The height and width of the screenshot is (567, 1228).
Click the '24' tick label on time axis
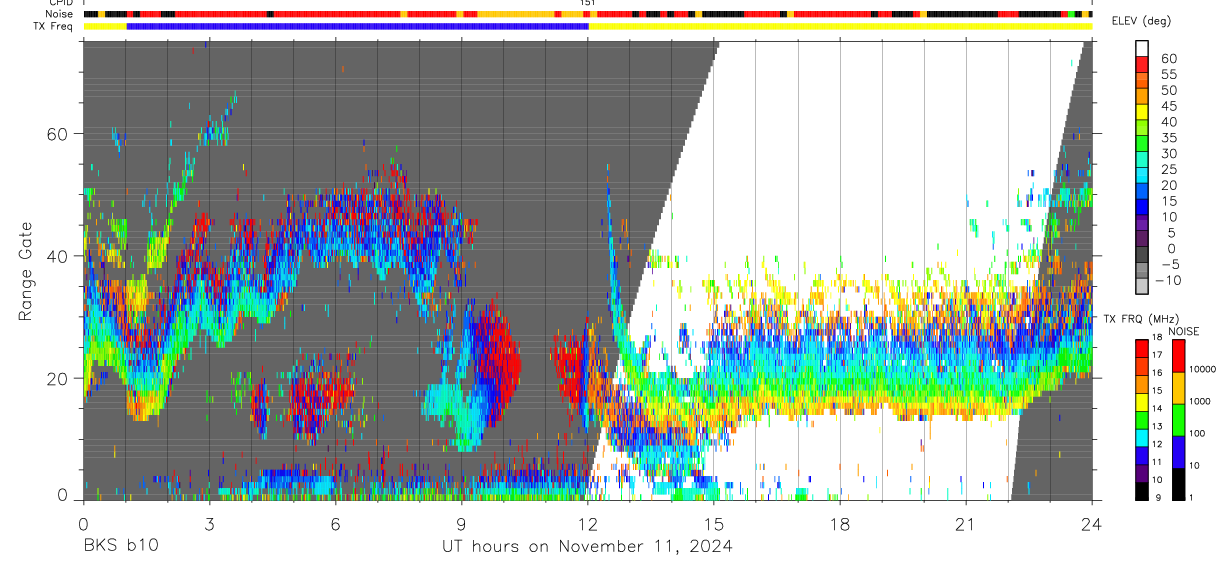click(x=1092, y=524)
